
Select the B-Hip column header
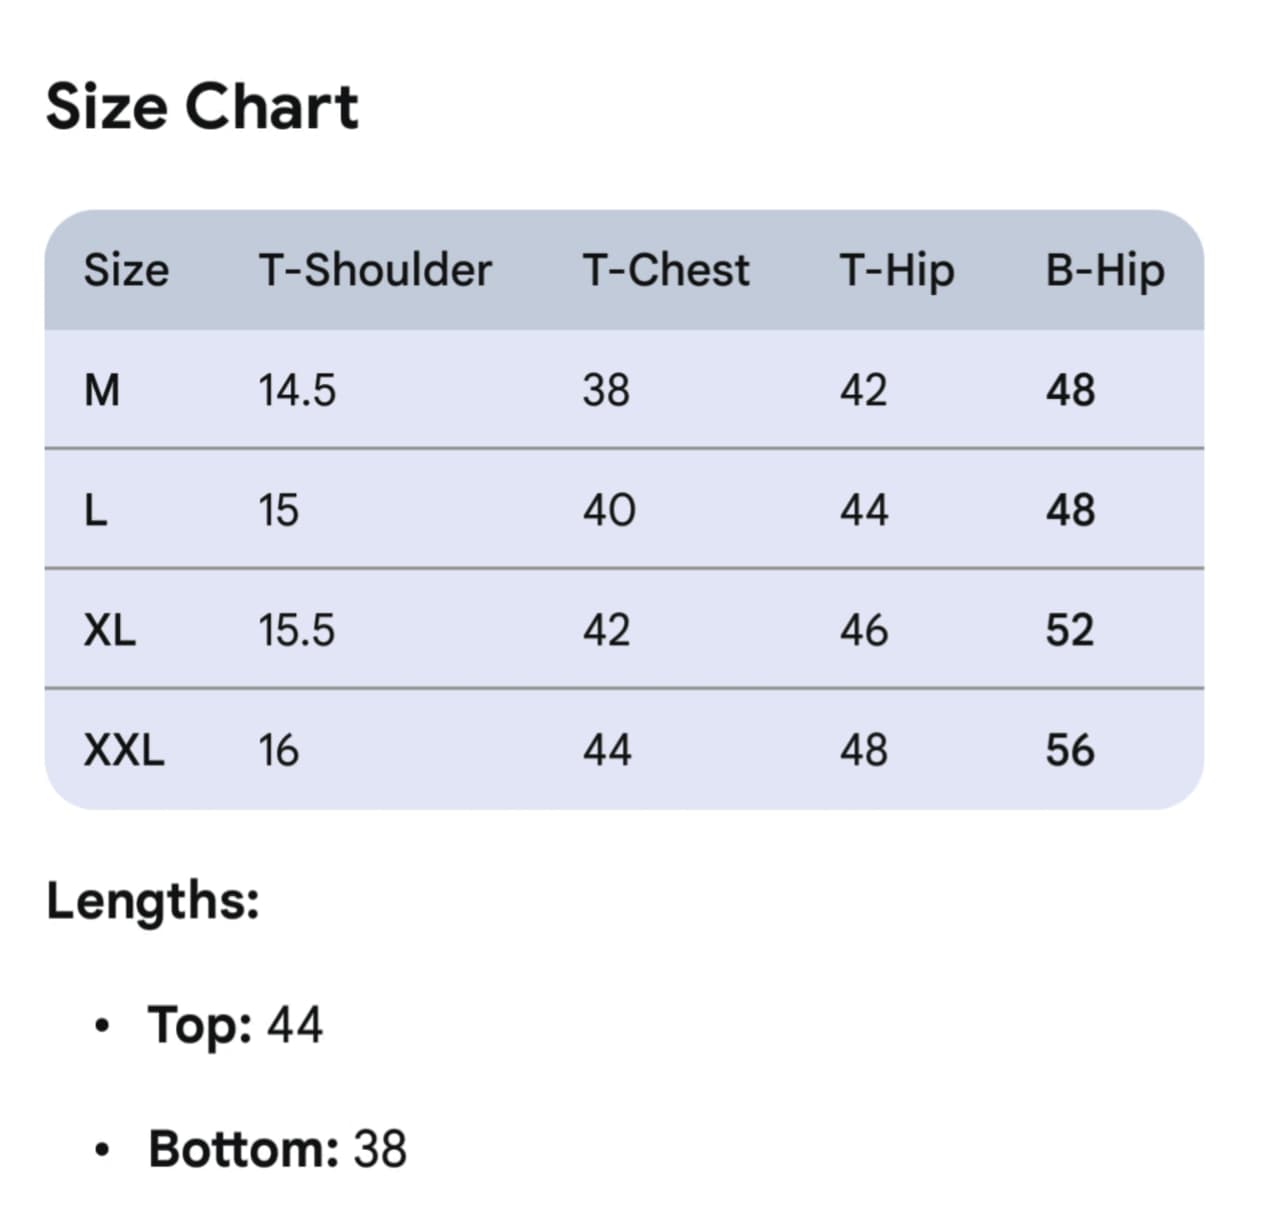click(1105, 270)
